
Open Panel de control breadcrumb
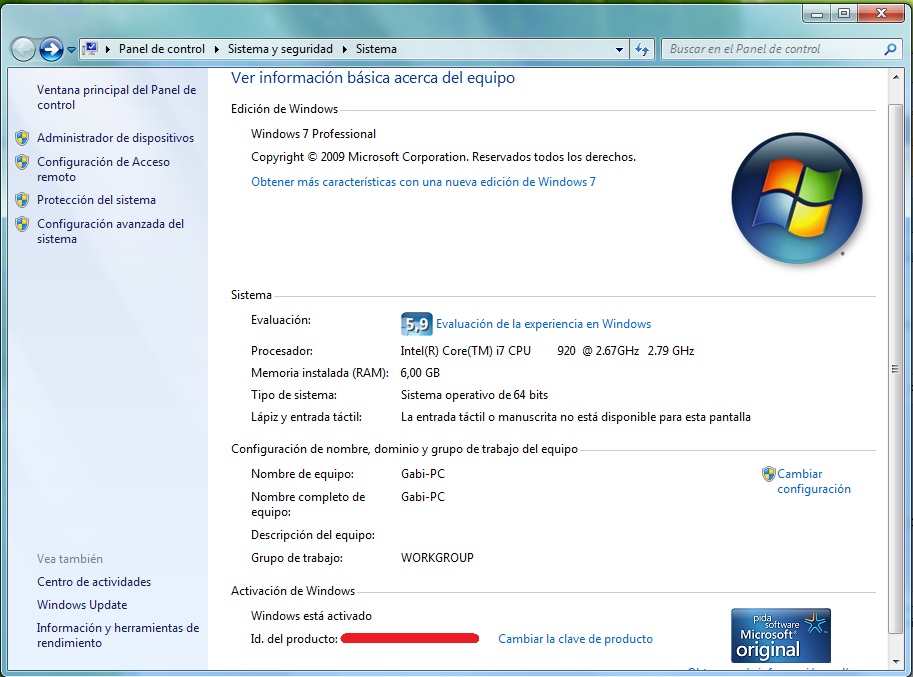click(x=162, y=49)
